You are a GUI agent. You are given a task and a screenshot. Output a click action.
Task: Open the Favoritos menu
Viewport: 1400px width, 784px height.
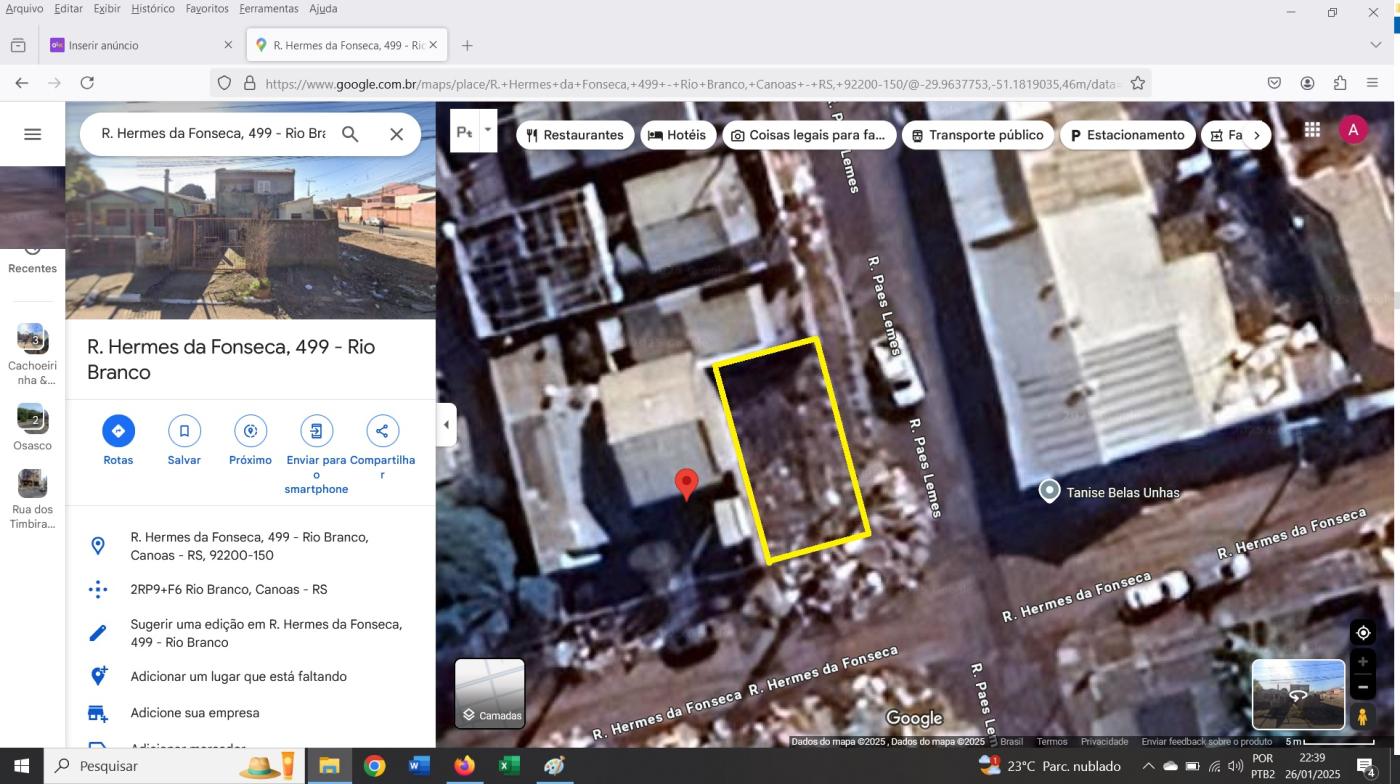(206, 9)
